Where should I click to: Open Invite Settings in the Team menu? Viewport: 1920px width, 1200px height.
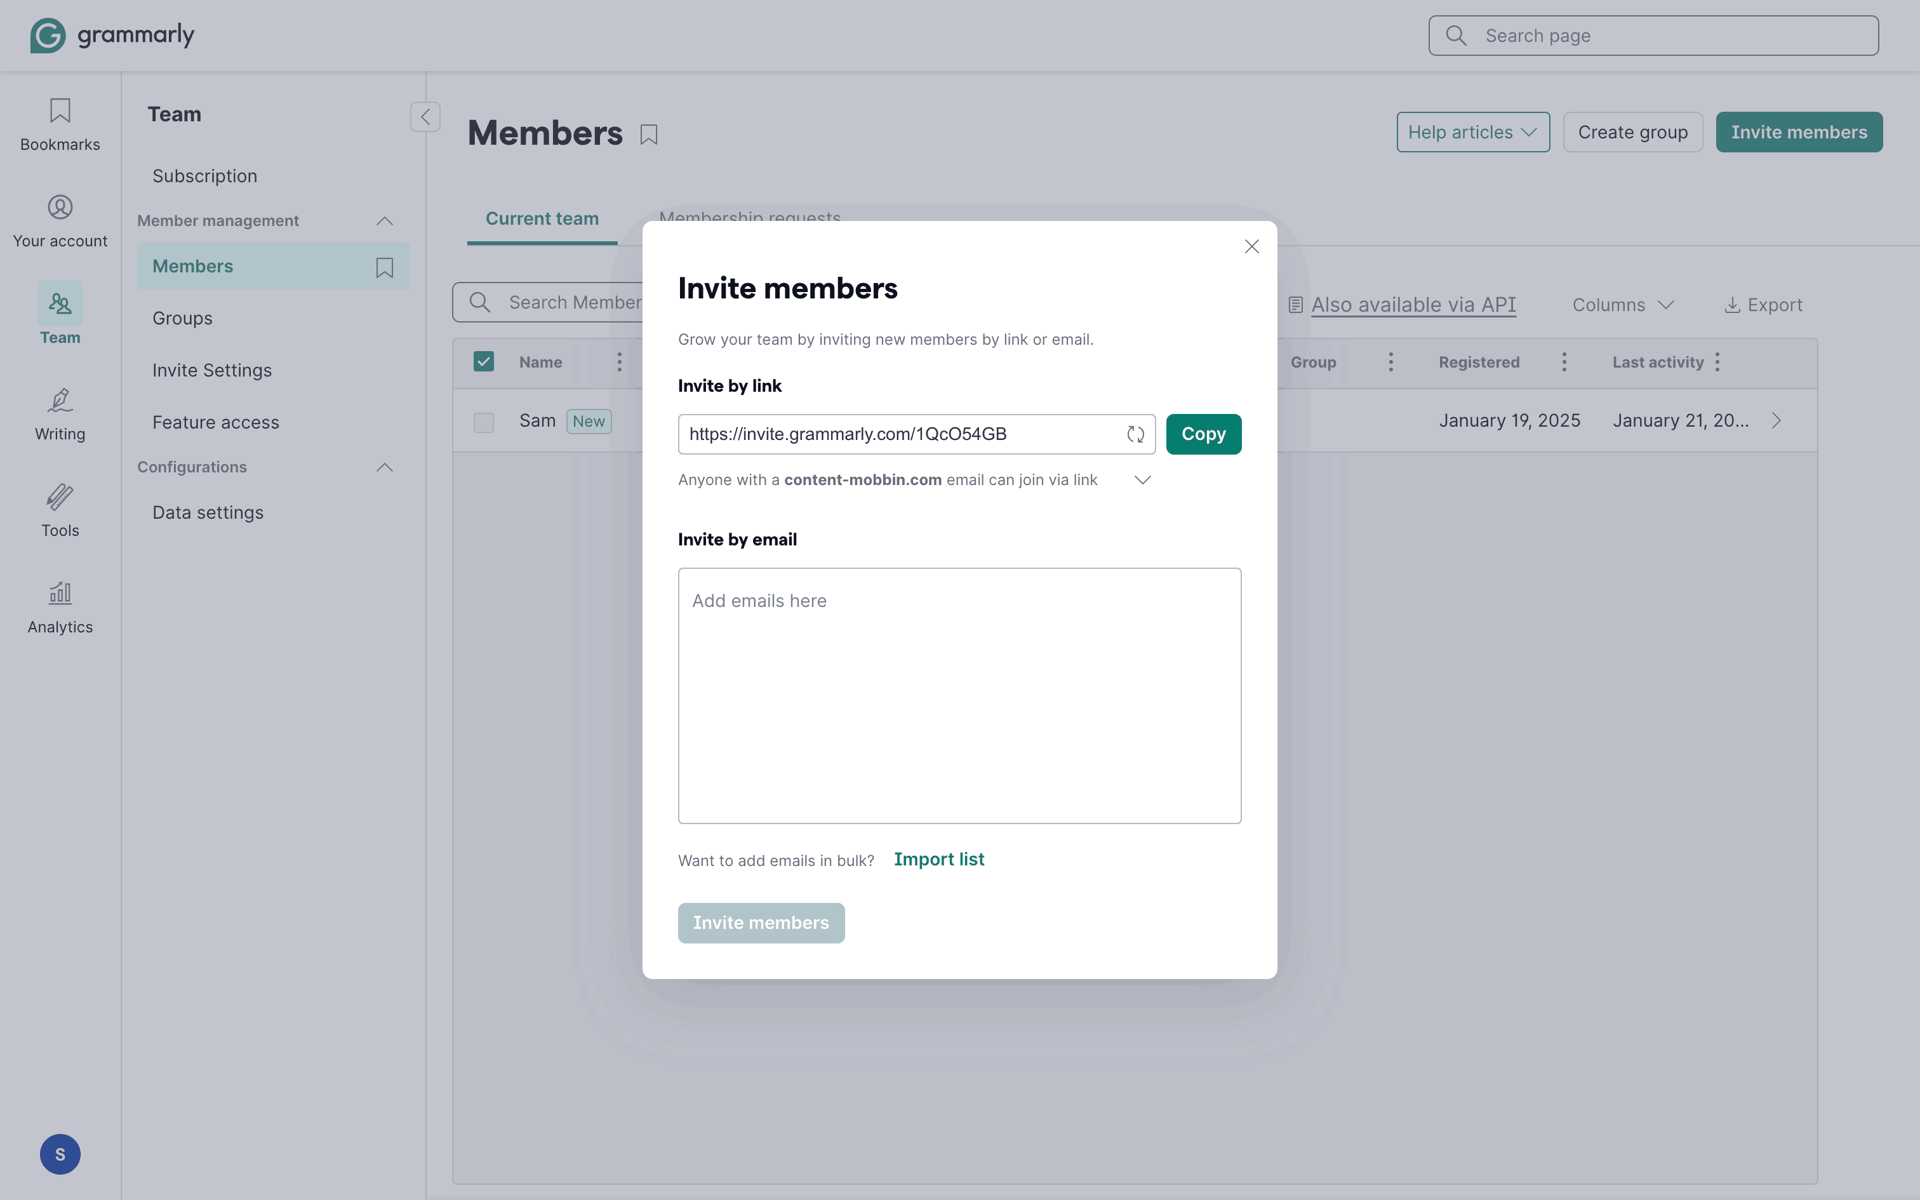(212, 370)
